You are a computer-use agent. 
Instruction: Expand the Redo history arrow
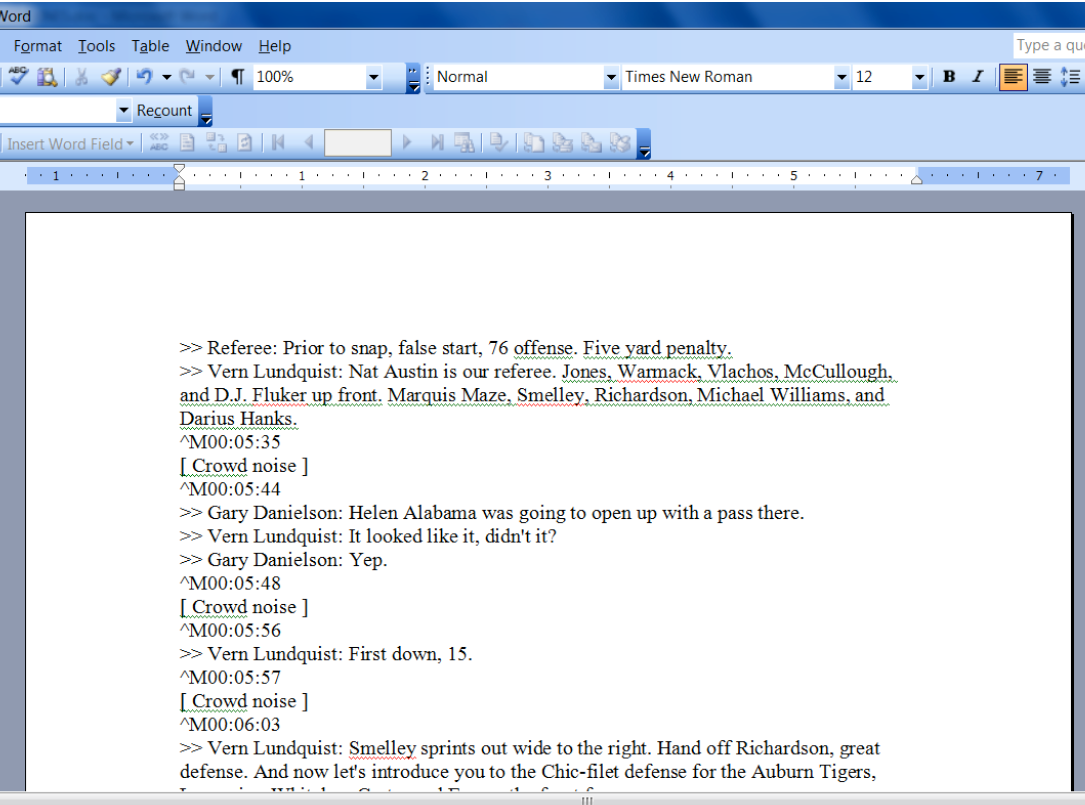[x=210, y=76]
